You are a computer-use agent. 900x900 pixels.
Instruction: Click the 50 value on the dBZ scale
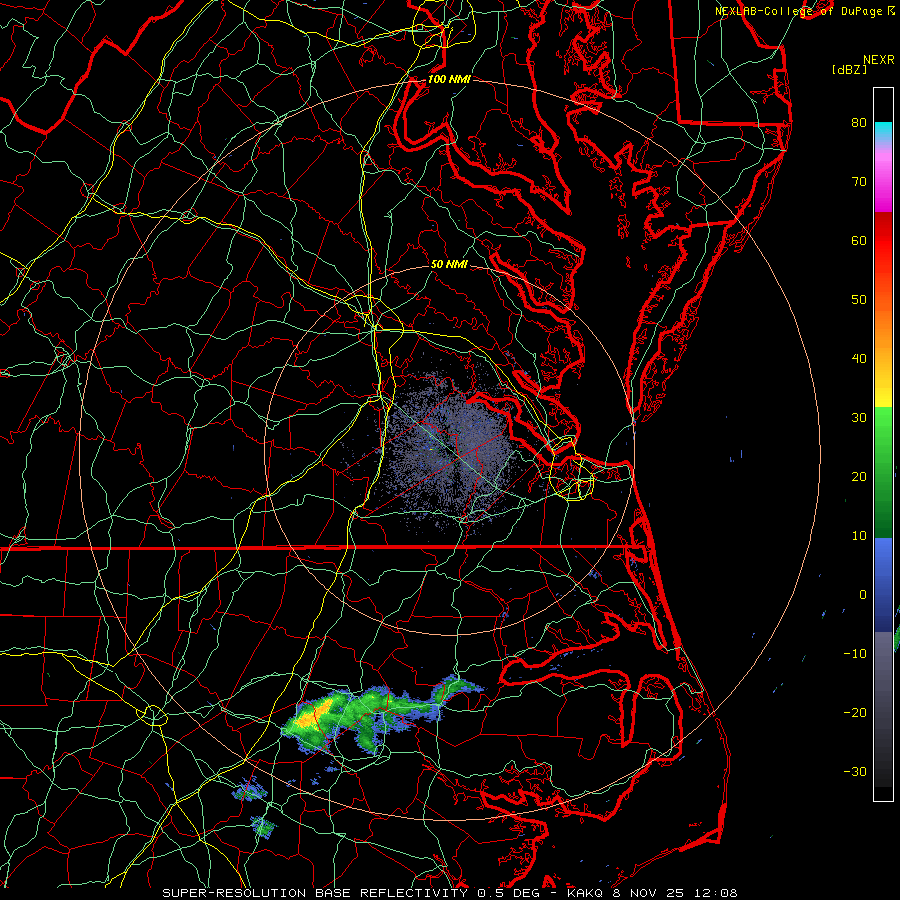(x=859, y=300)
